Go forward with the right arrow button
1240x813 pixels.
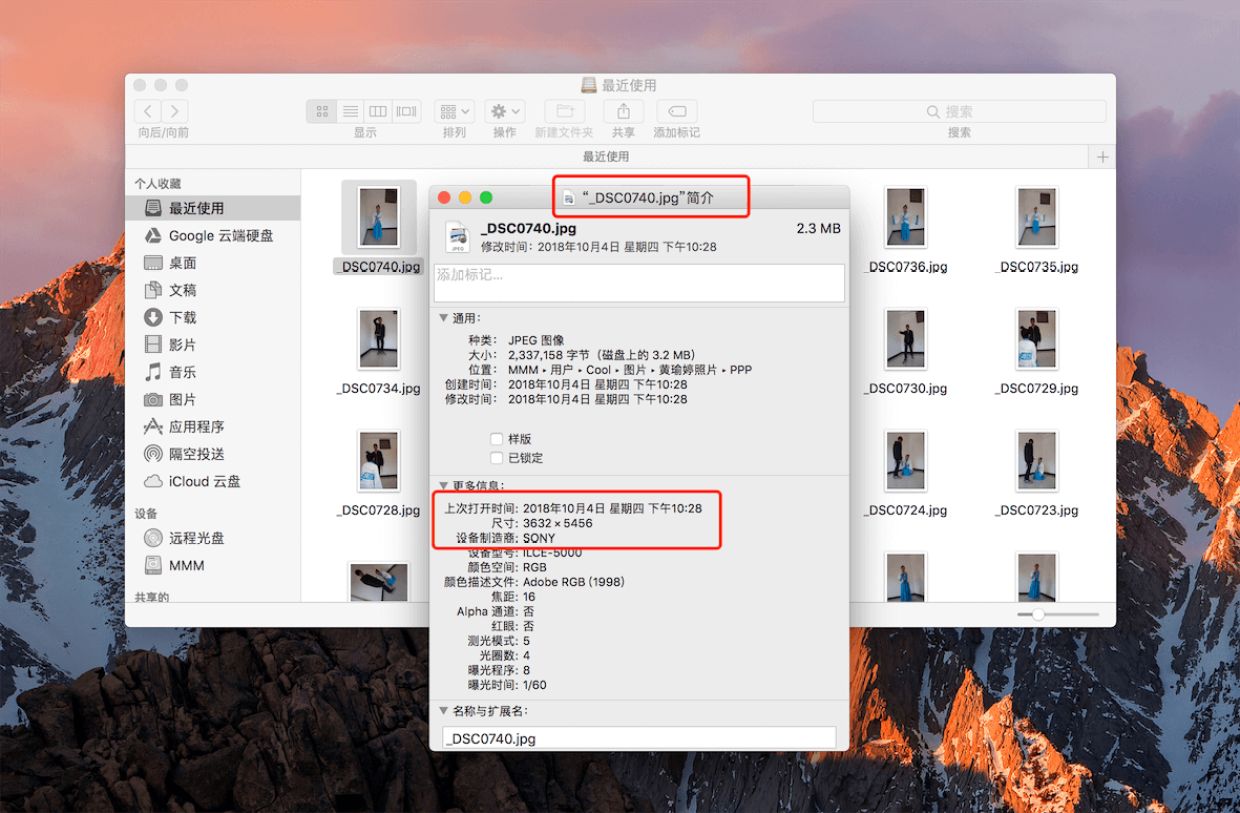point(175,111)
